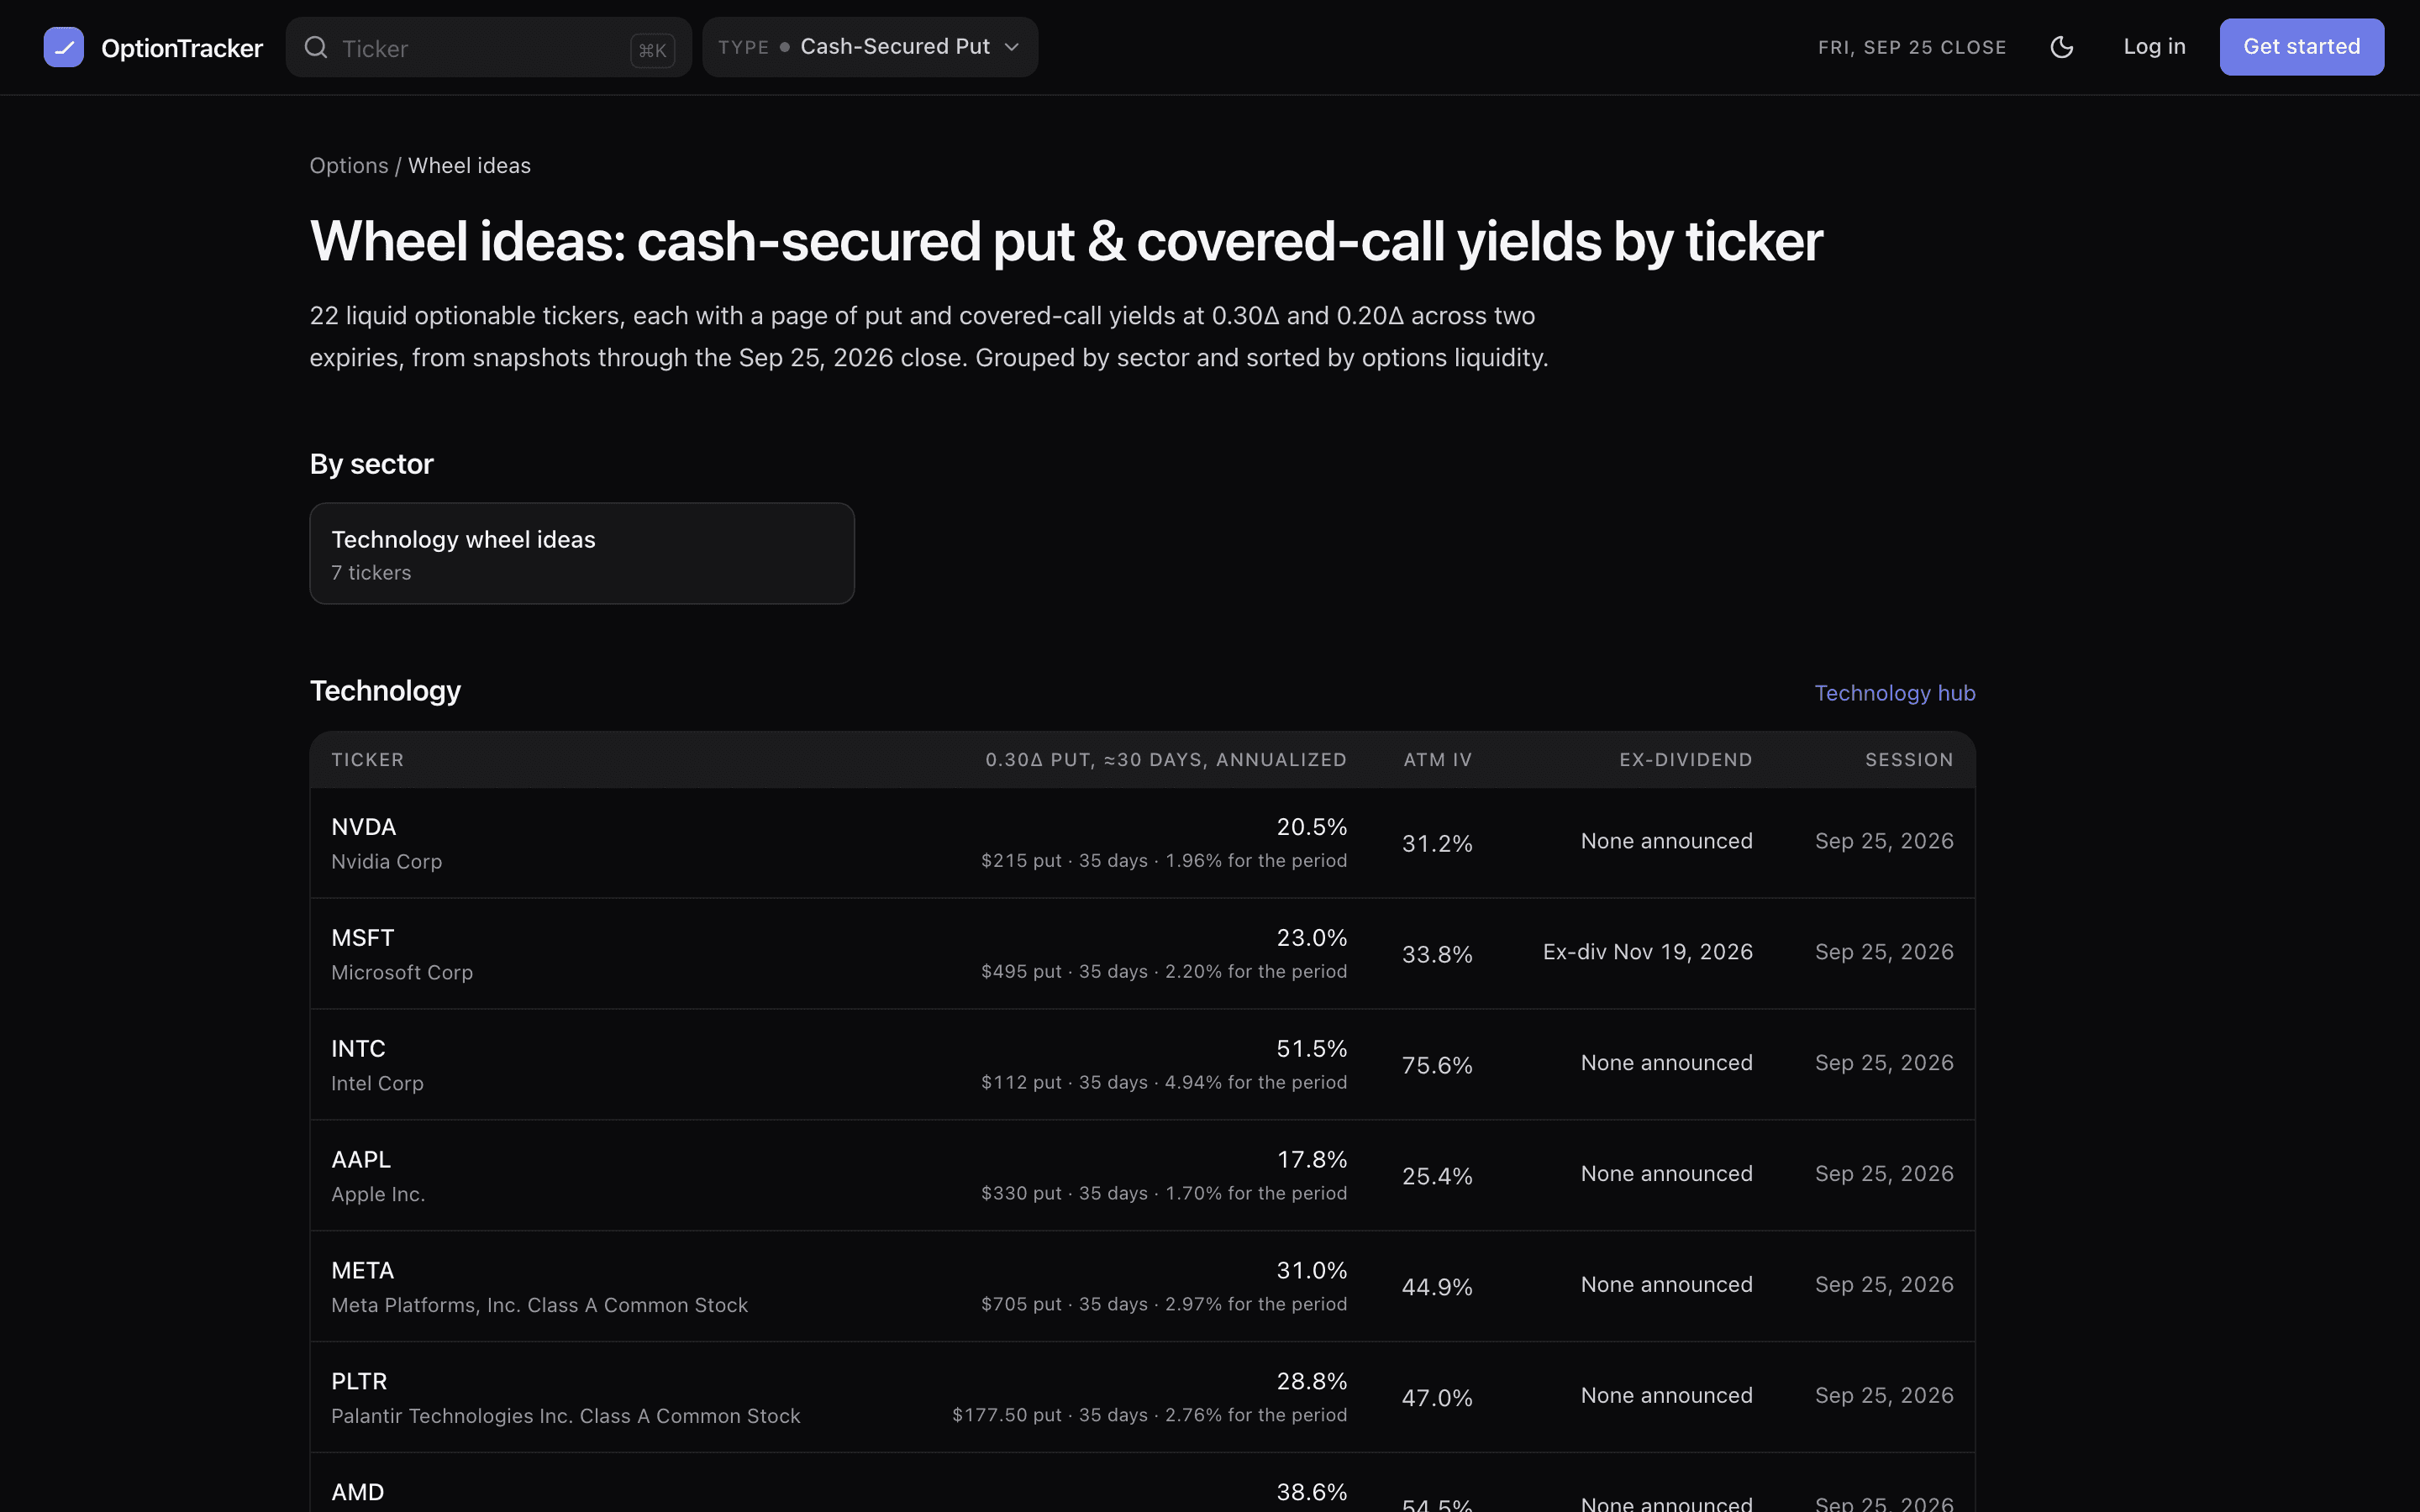Click INTC's 51.5% annualized yield
The image size is (2420, 1512).
(1311, 1048)
